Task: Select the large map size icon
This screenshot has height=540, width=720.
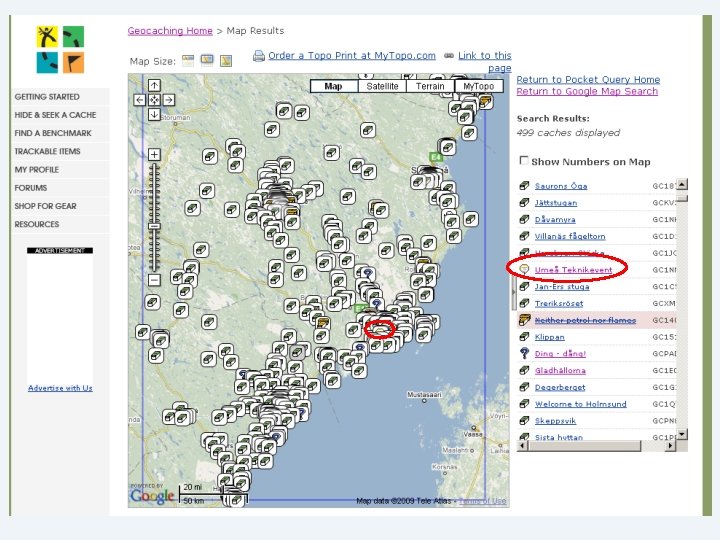Action: point(225,61)
